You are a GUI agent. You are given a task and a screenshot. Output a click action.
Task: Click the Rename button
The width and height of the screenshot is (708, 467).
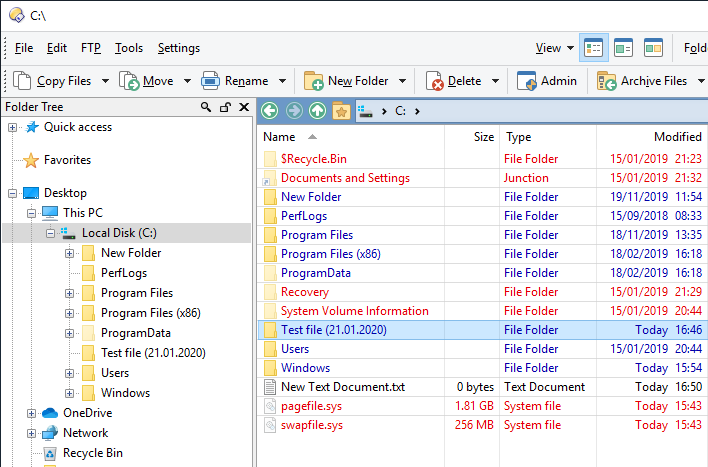coord(235,81)
